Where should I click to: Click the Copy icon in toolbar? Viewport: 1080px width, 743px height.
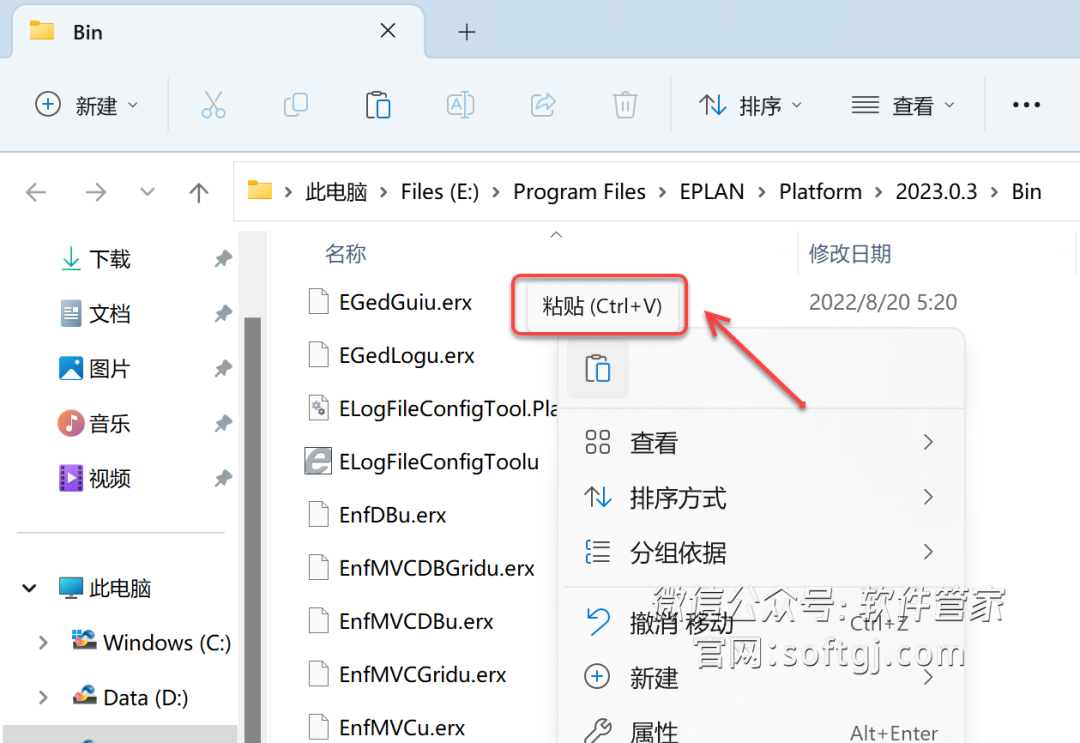296,105
